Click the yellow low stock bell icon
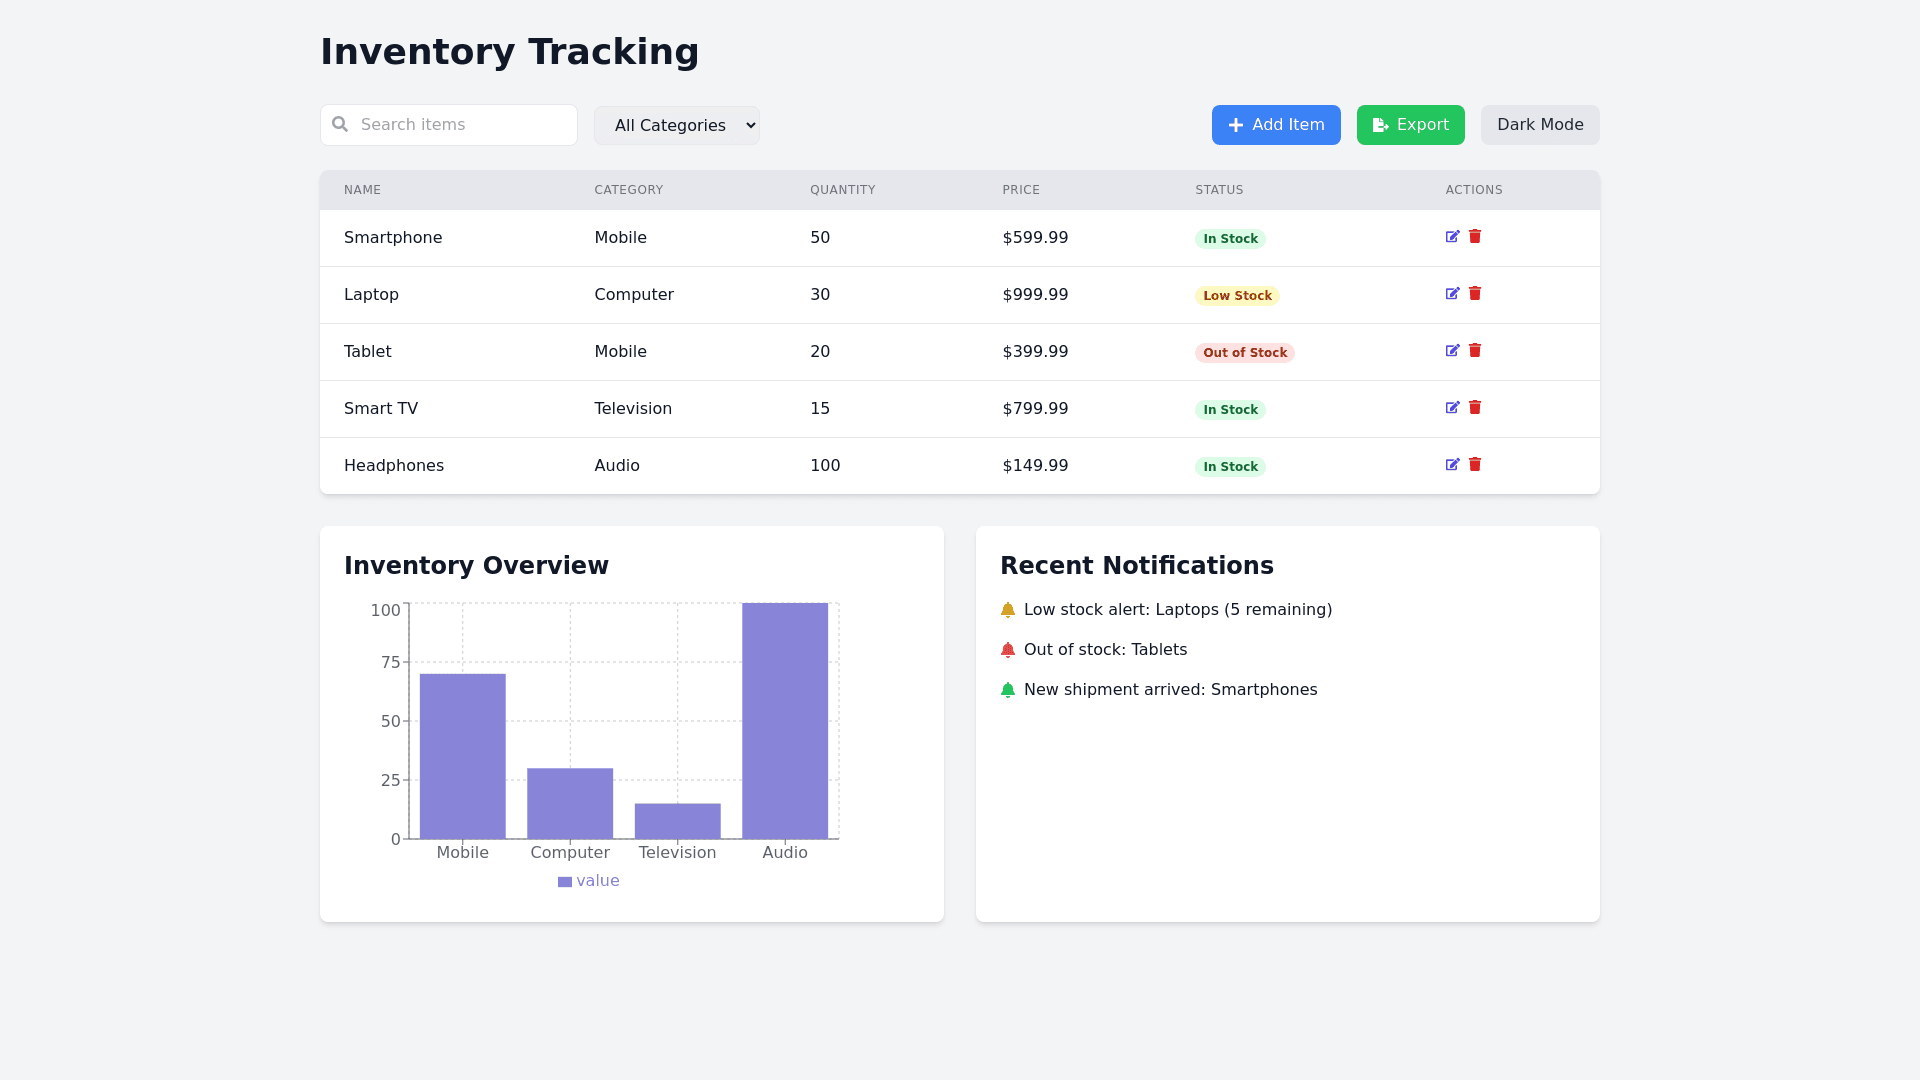Viewport: 1920px width, 1080px height. point(1008,610)
